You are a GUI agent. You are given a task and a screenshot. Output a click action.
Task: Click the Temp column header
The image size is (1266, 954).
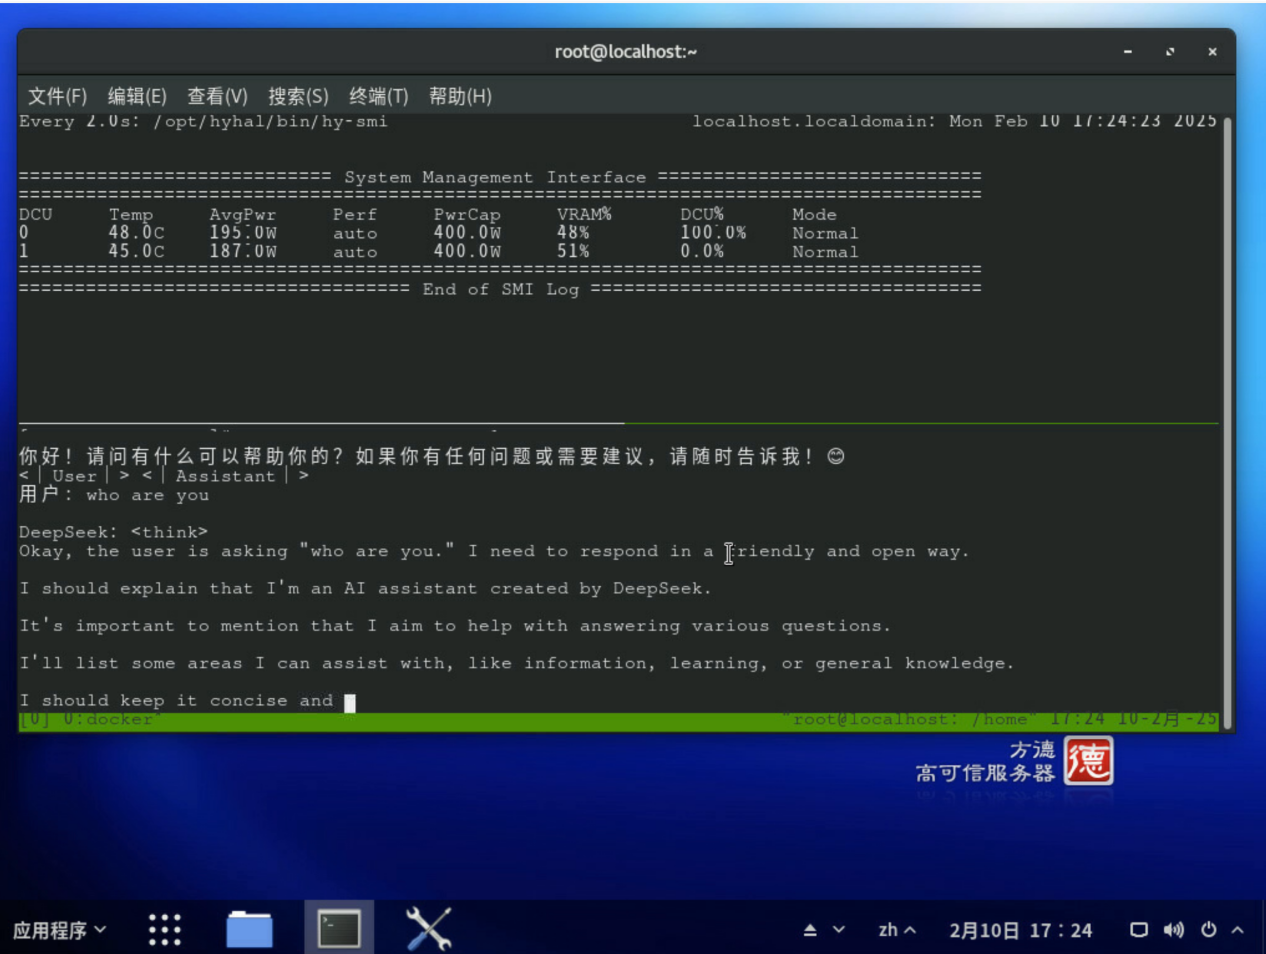tap(131, 215)
